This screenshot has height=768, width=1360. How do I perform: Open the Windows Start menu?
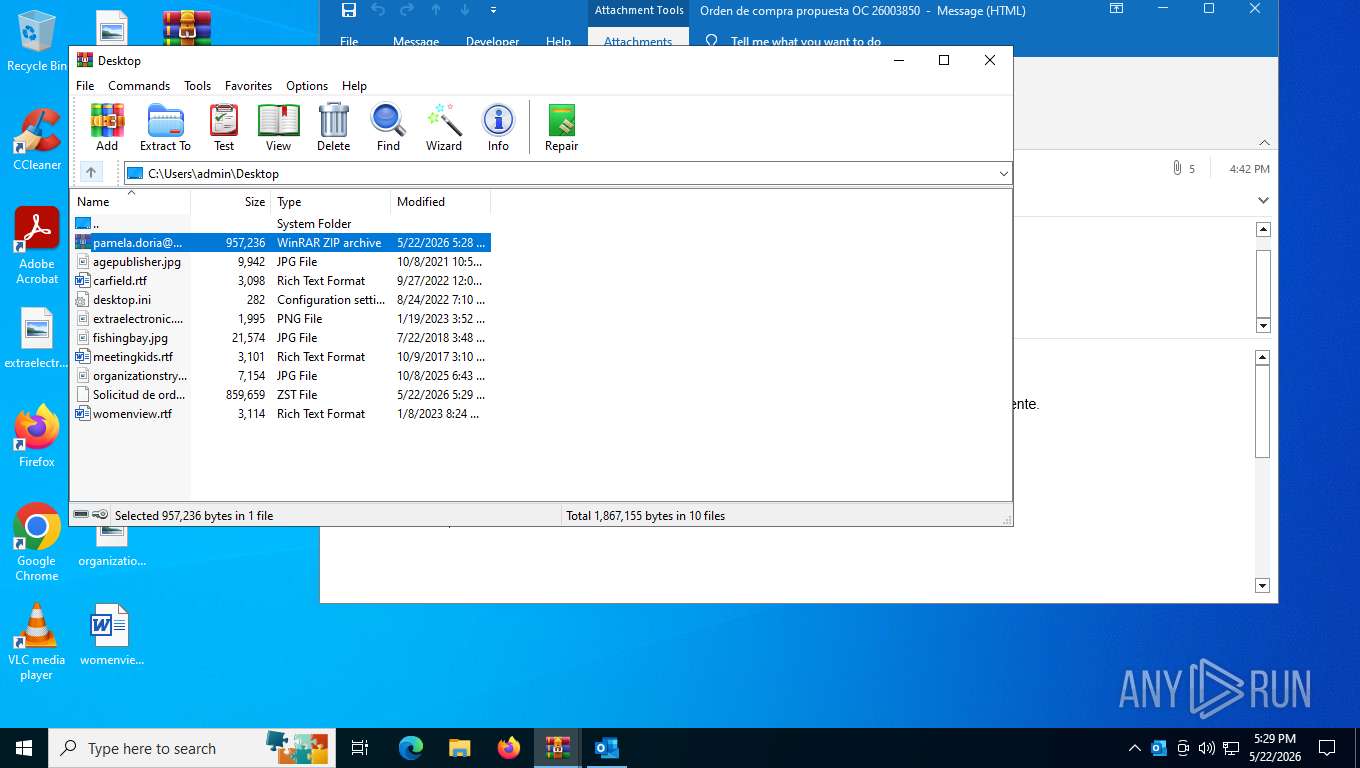24,748
